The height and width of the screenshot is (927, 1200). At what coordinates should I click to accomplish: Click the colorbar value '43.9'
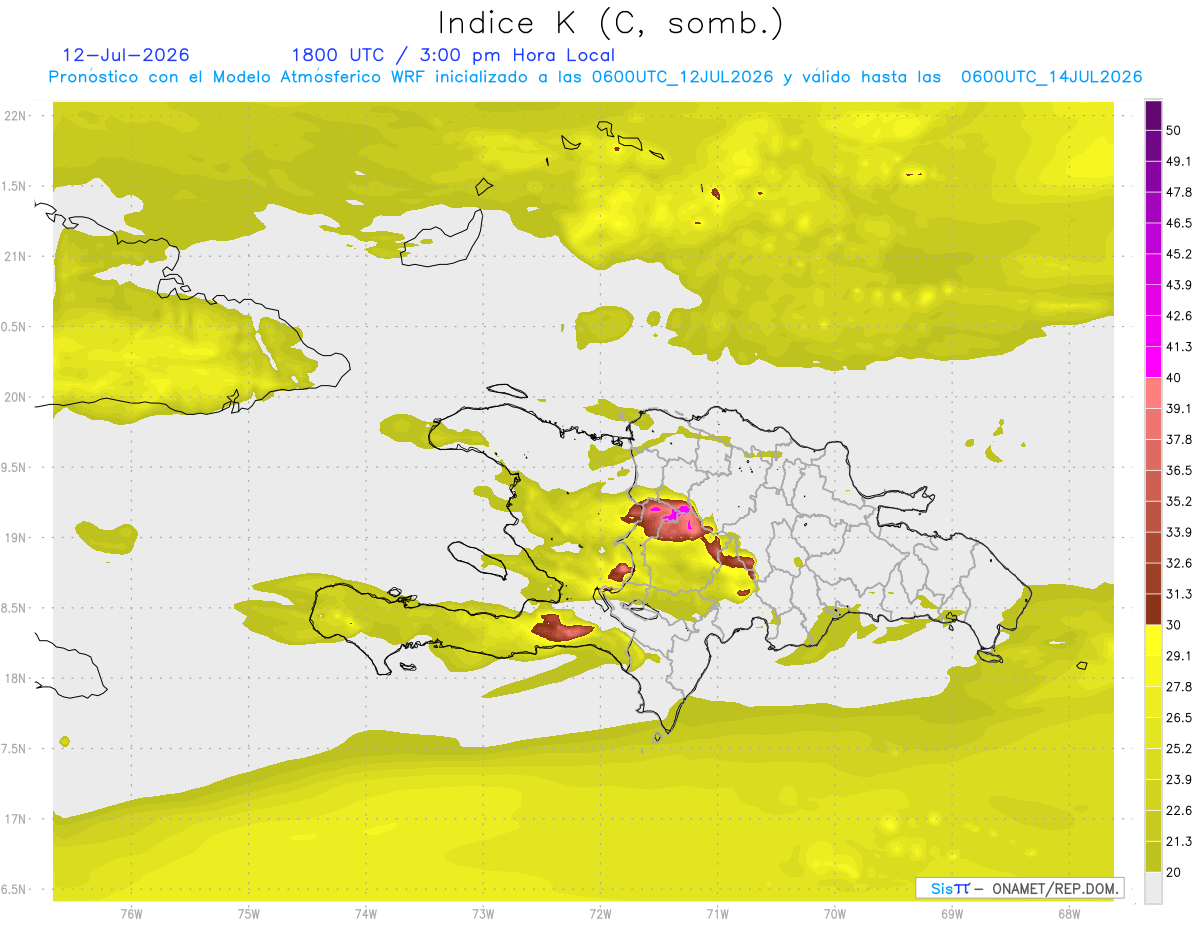tap(1178, 285)
